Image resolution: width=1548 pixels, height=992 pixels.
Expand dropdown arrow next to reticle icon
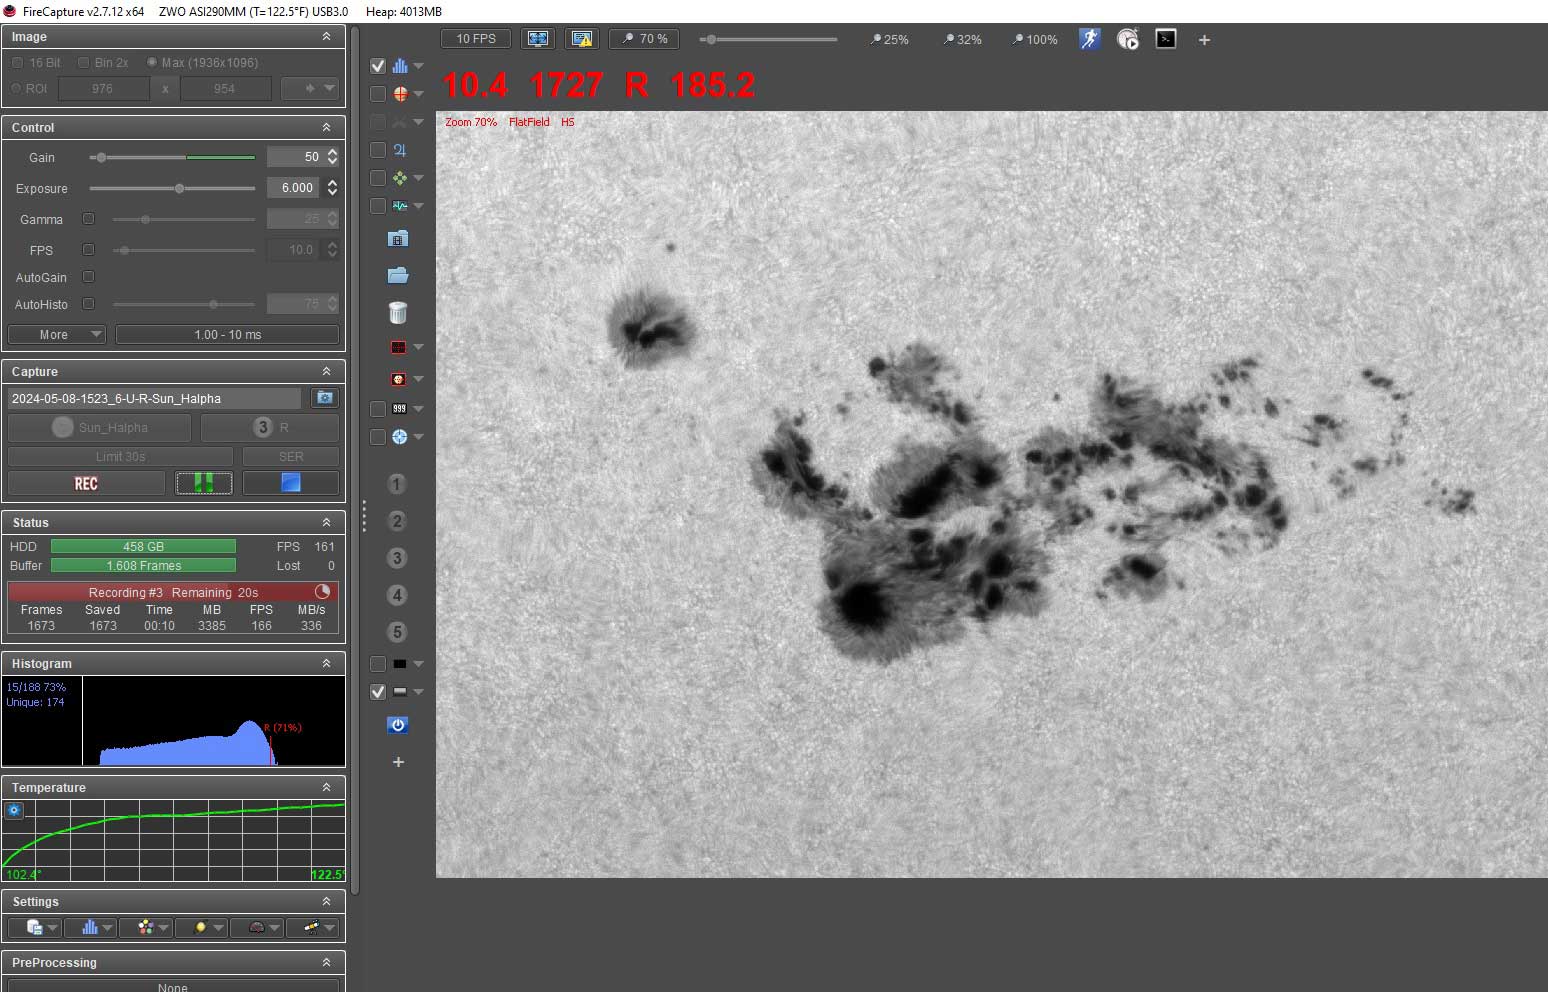pos(419,94)
